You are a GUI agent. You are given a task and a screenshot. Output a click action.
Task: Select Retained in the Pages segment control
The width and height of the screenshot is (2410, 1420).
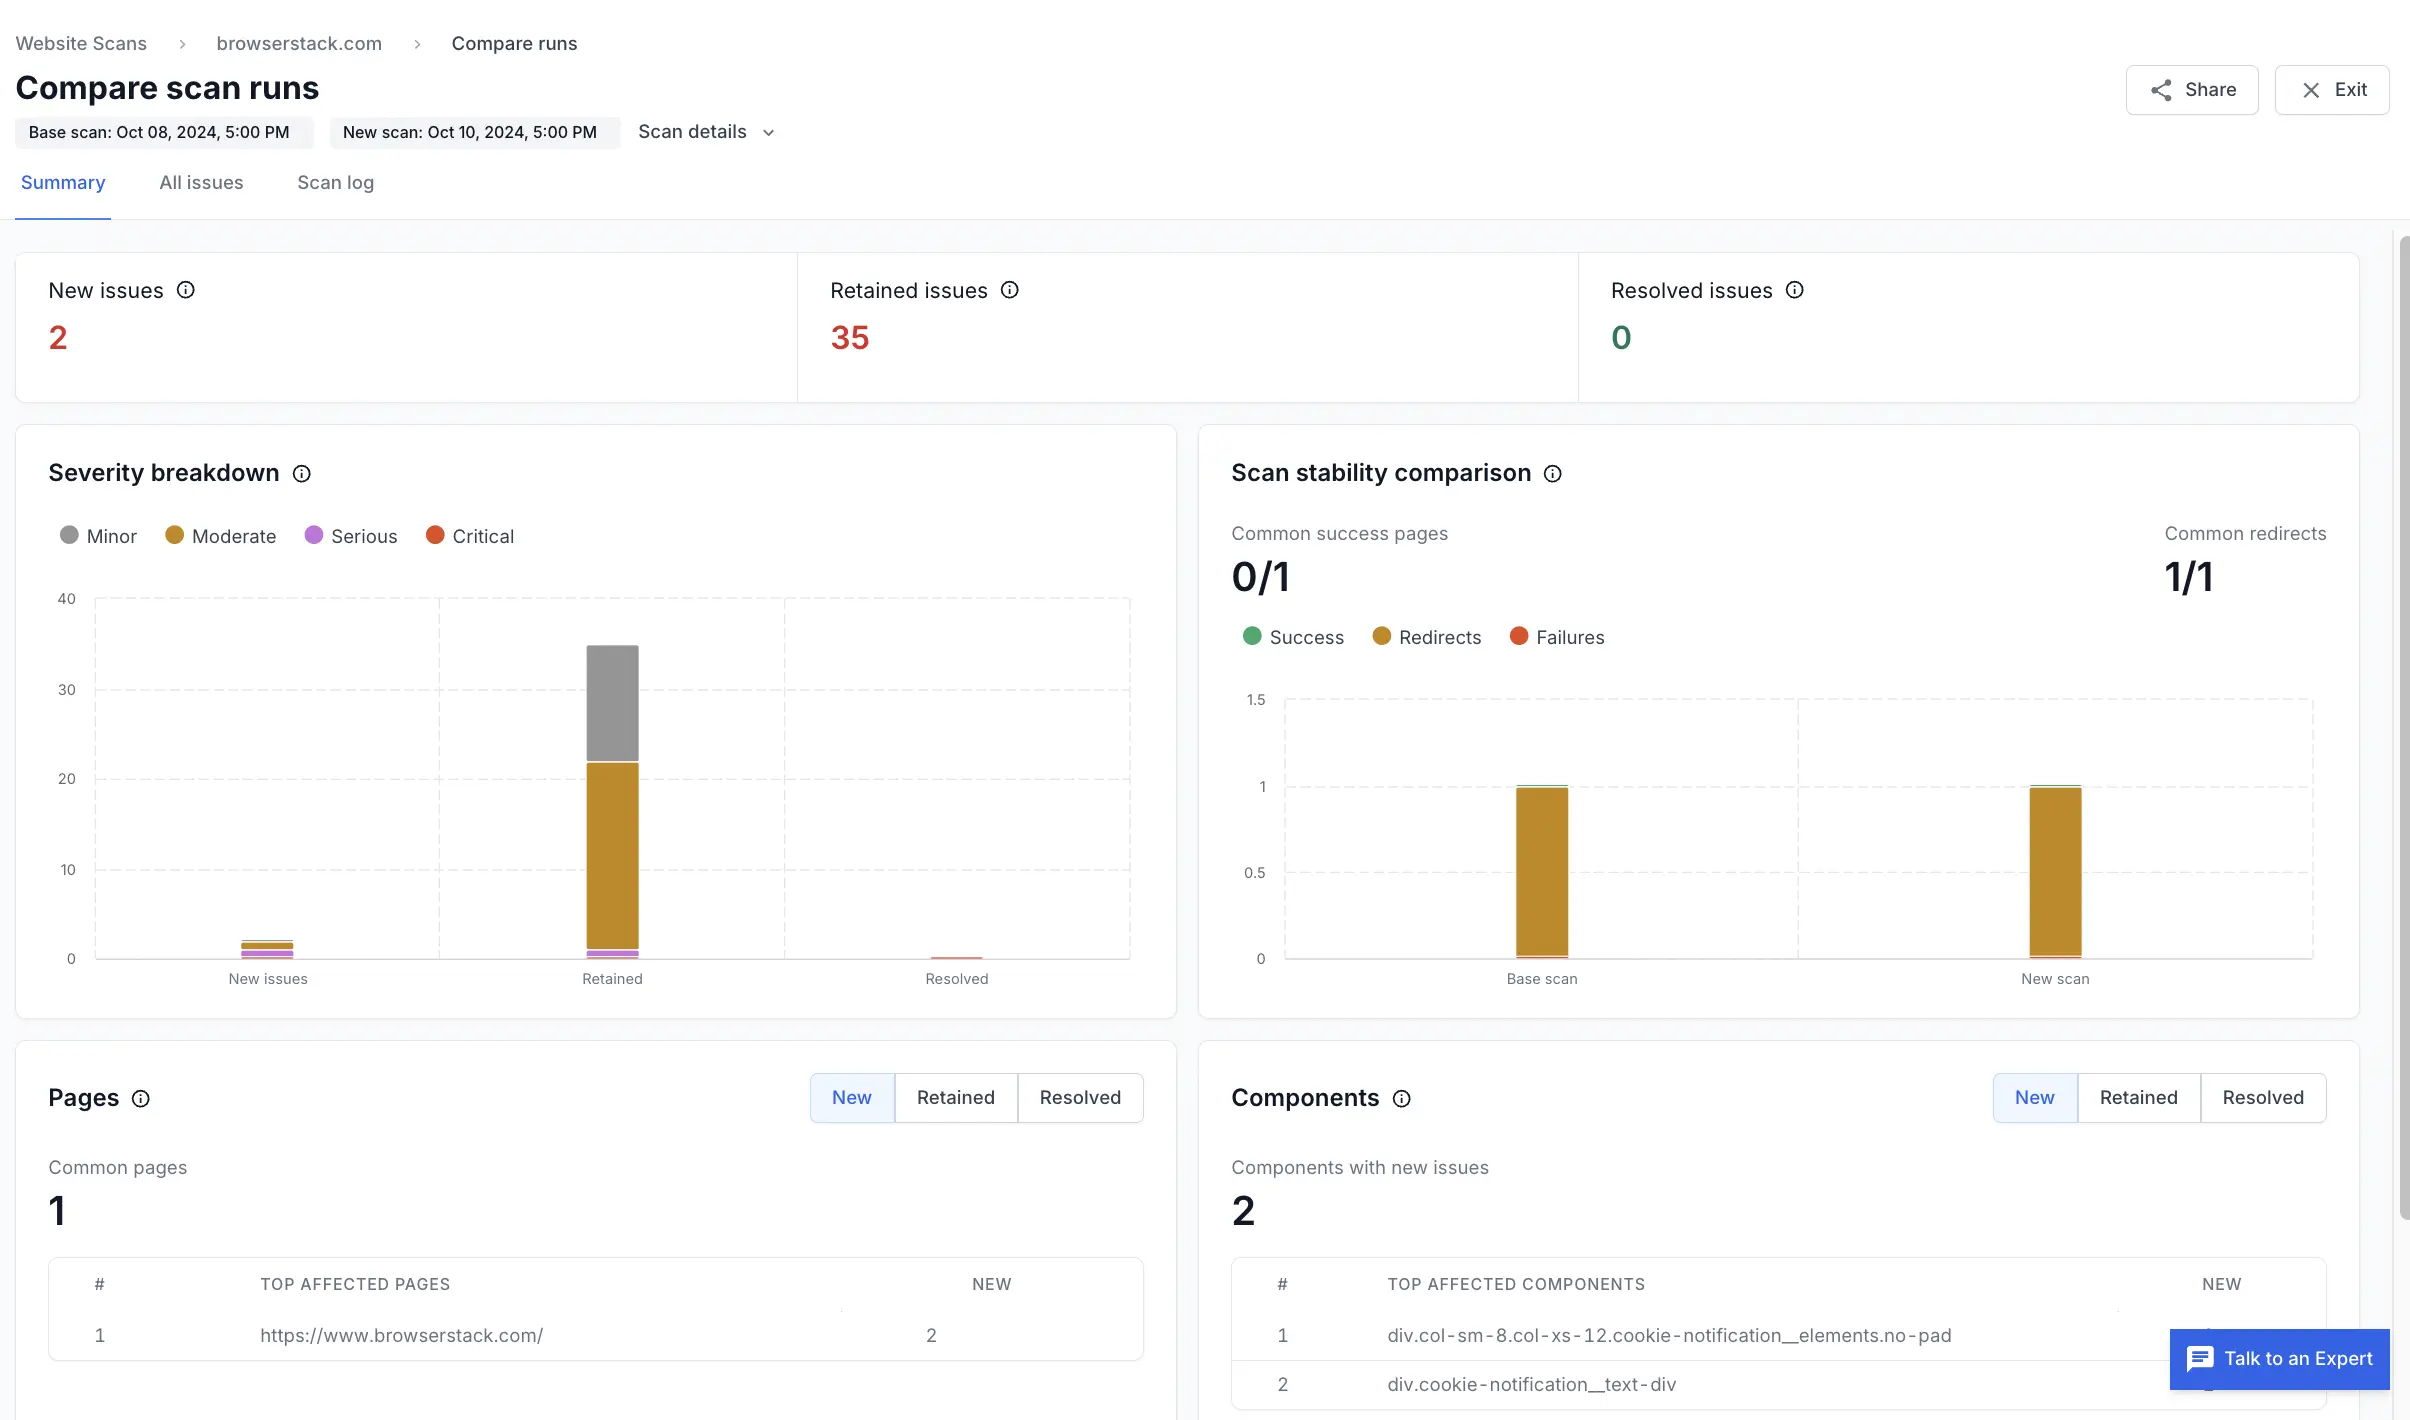(x=955, y=1098)
